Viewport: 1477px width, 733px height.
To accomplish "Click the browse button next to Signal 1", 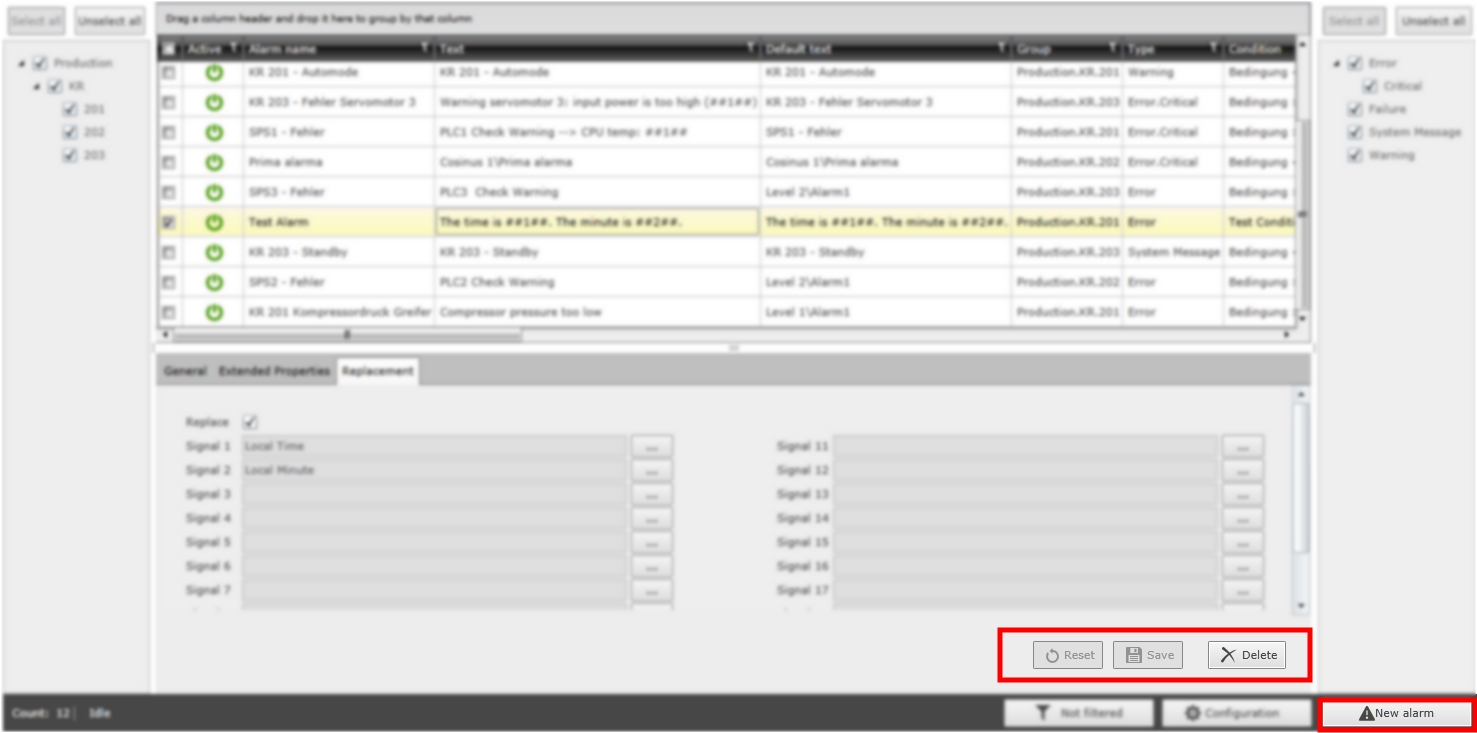I will pos(651,446).
